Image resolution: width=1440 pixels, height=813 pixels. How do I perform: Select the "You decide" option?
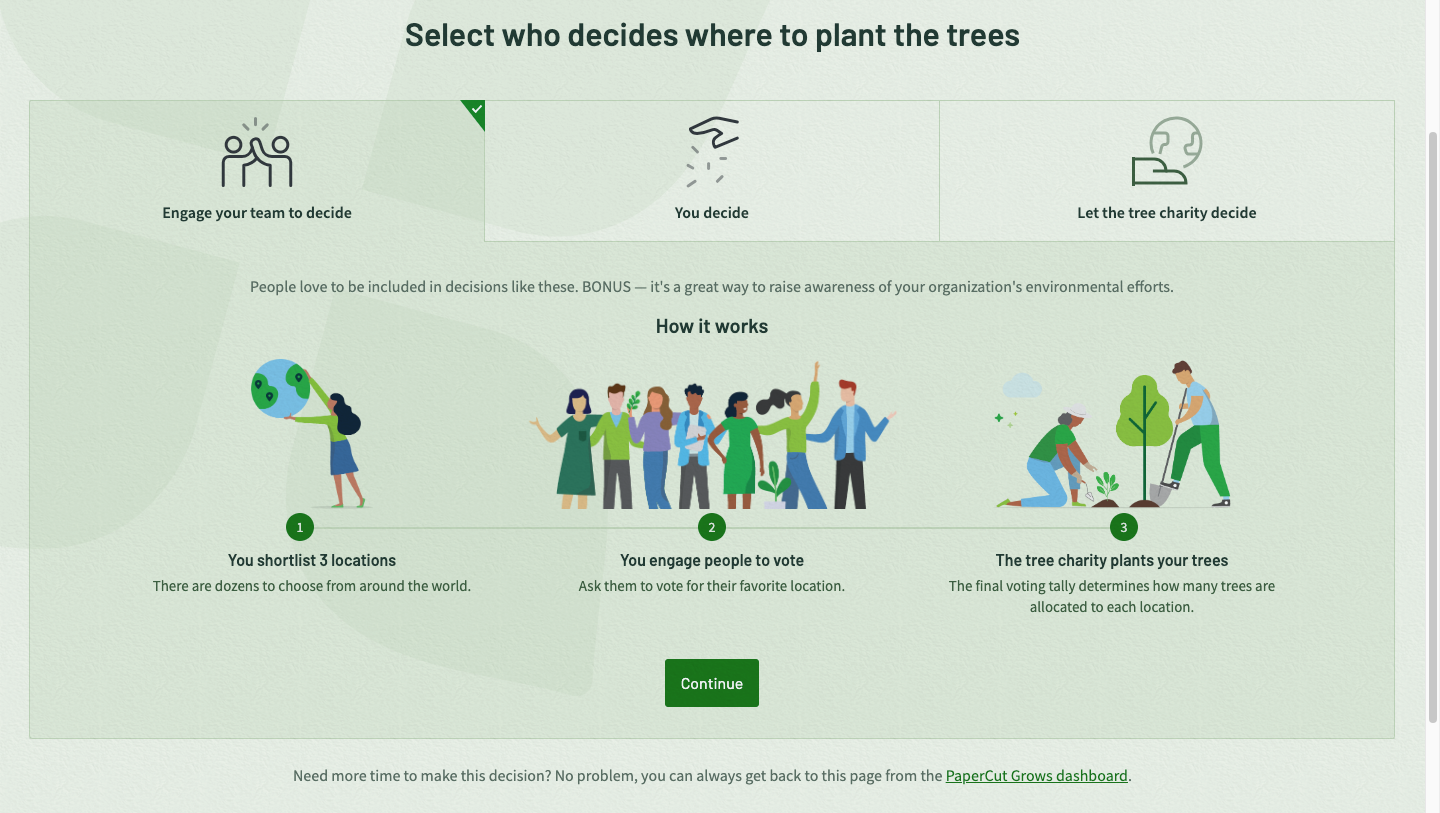712,212
